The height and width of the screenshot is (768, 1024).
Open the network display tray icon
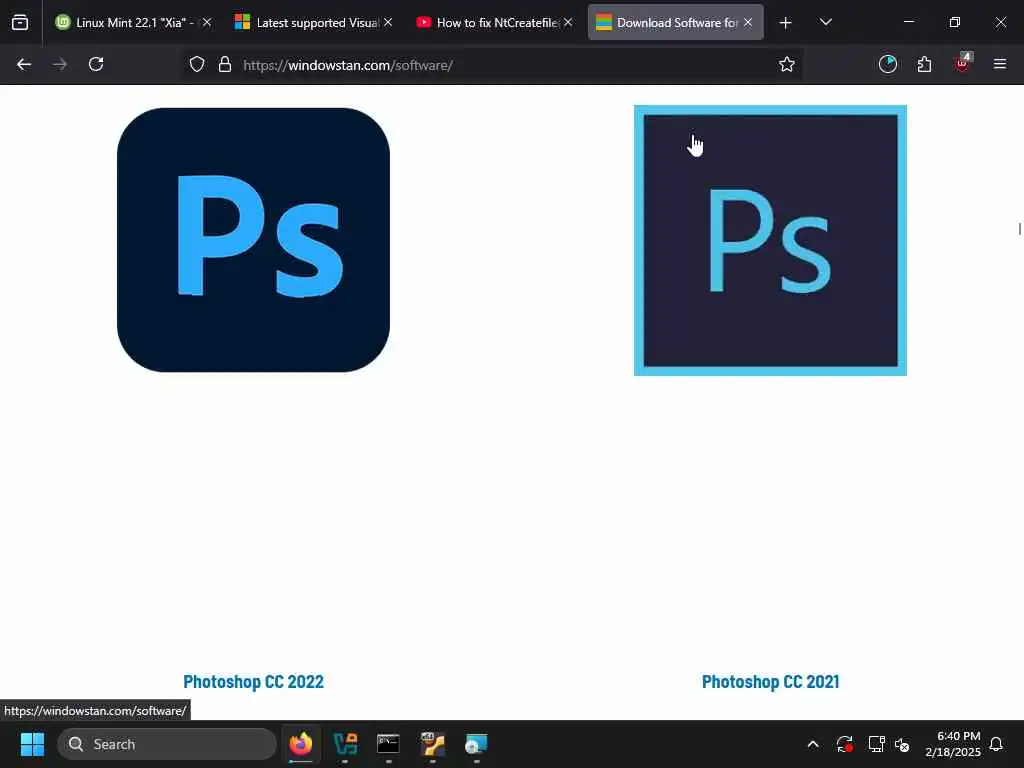click(x=876, y=744)
